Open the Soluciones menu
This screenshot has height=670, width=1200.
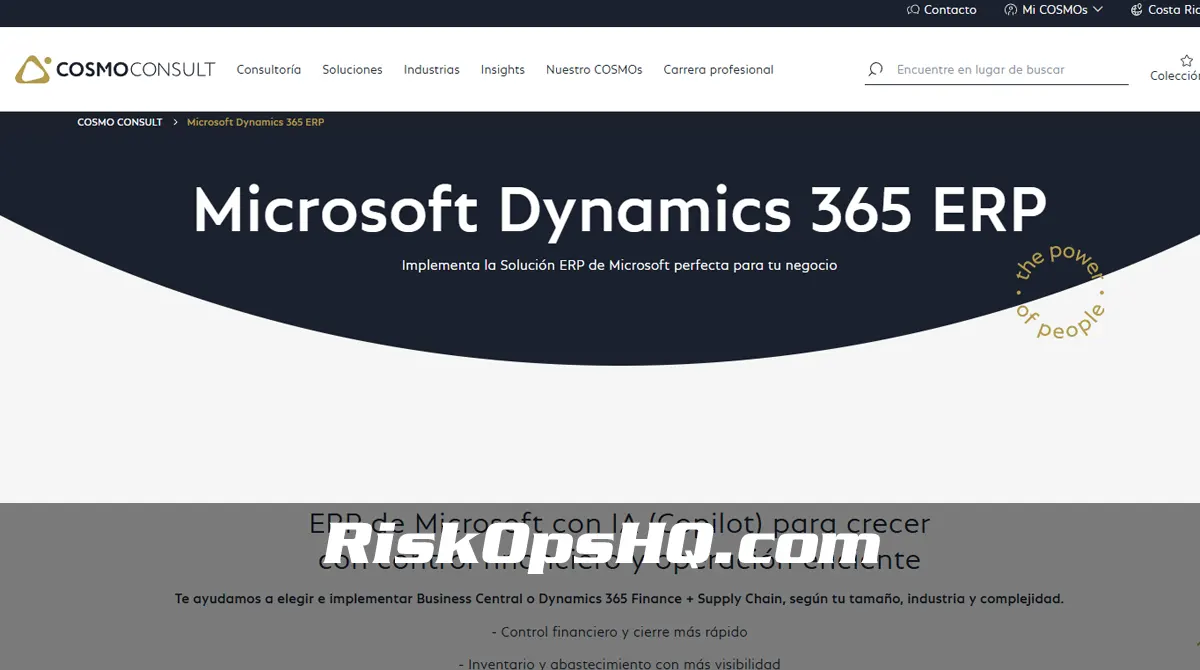coord(352,70)
